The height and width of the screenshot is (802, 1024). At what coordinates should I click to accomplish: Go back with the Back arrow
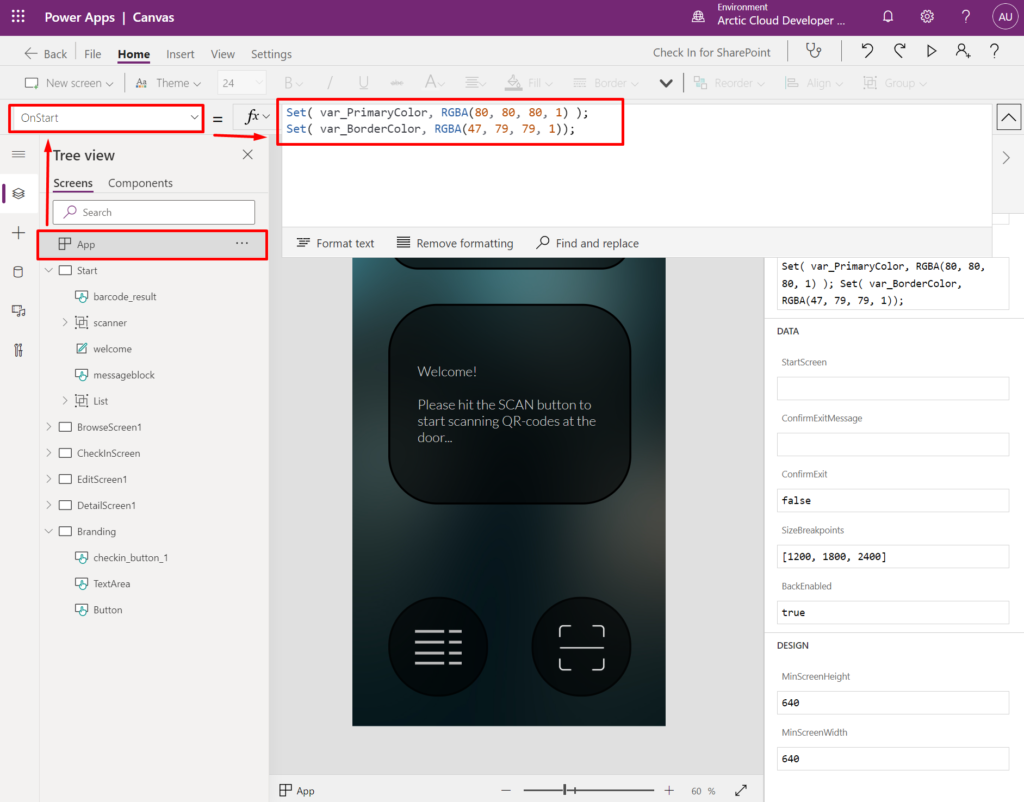[x=45, y=54]
